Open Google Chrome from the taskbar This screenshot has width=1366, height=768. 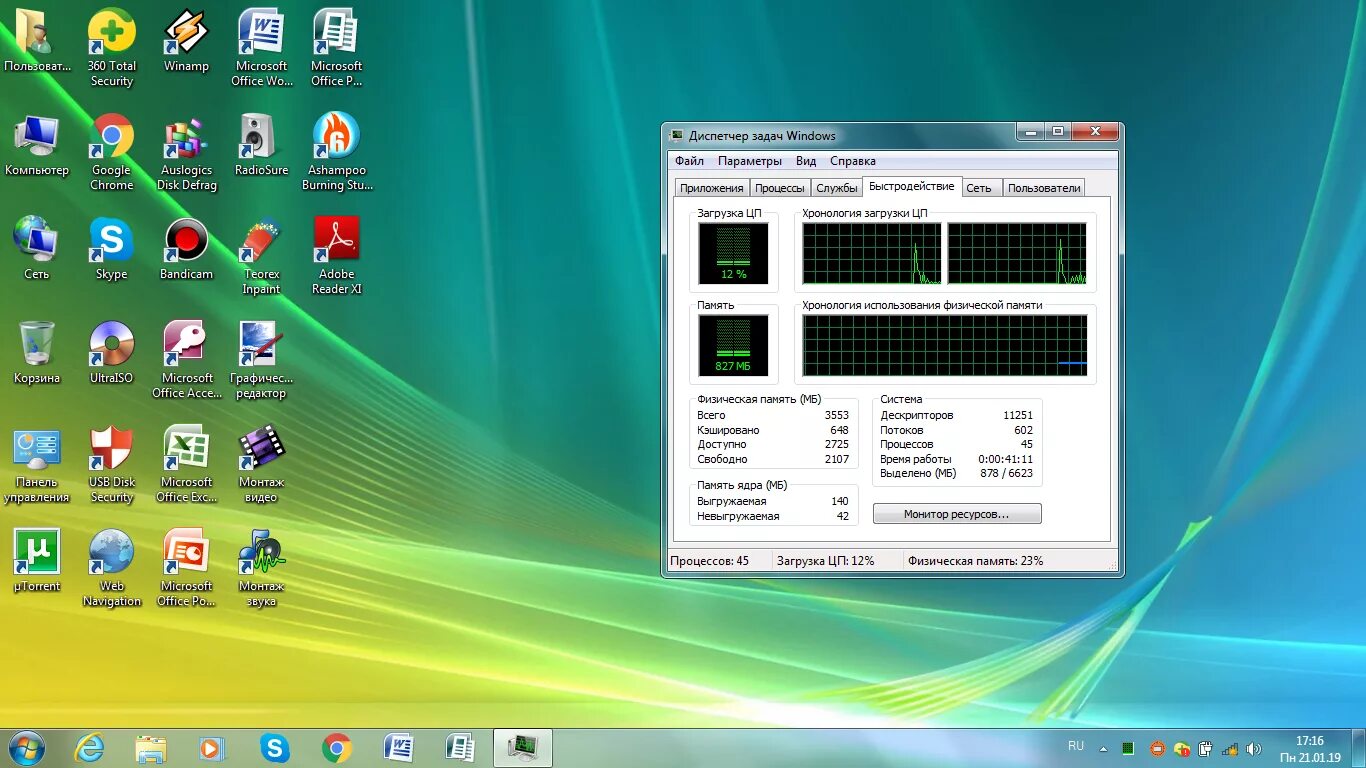click(x=337, y=747)
